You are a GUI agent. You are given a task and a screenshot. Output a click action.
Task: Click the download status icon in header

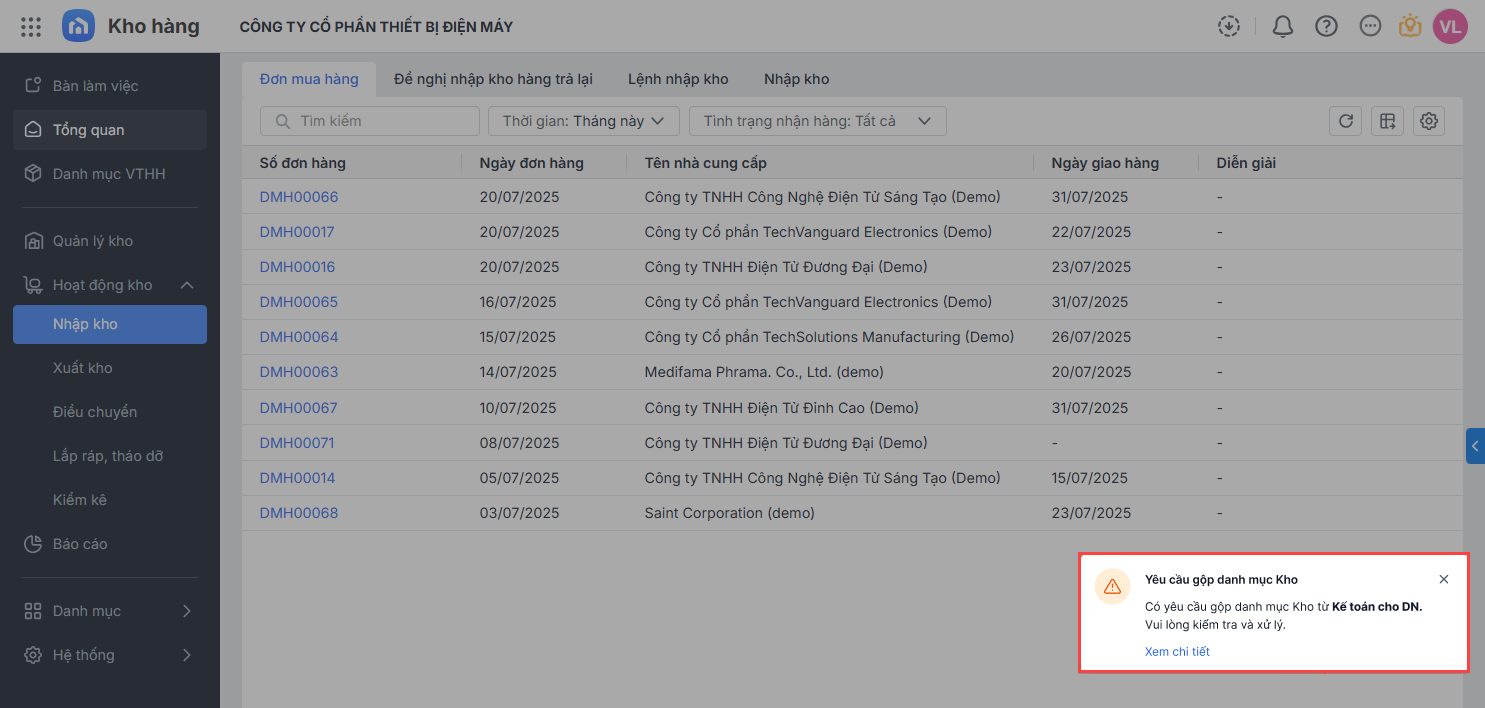coord(1229,27)
